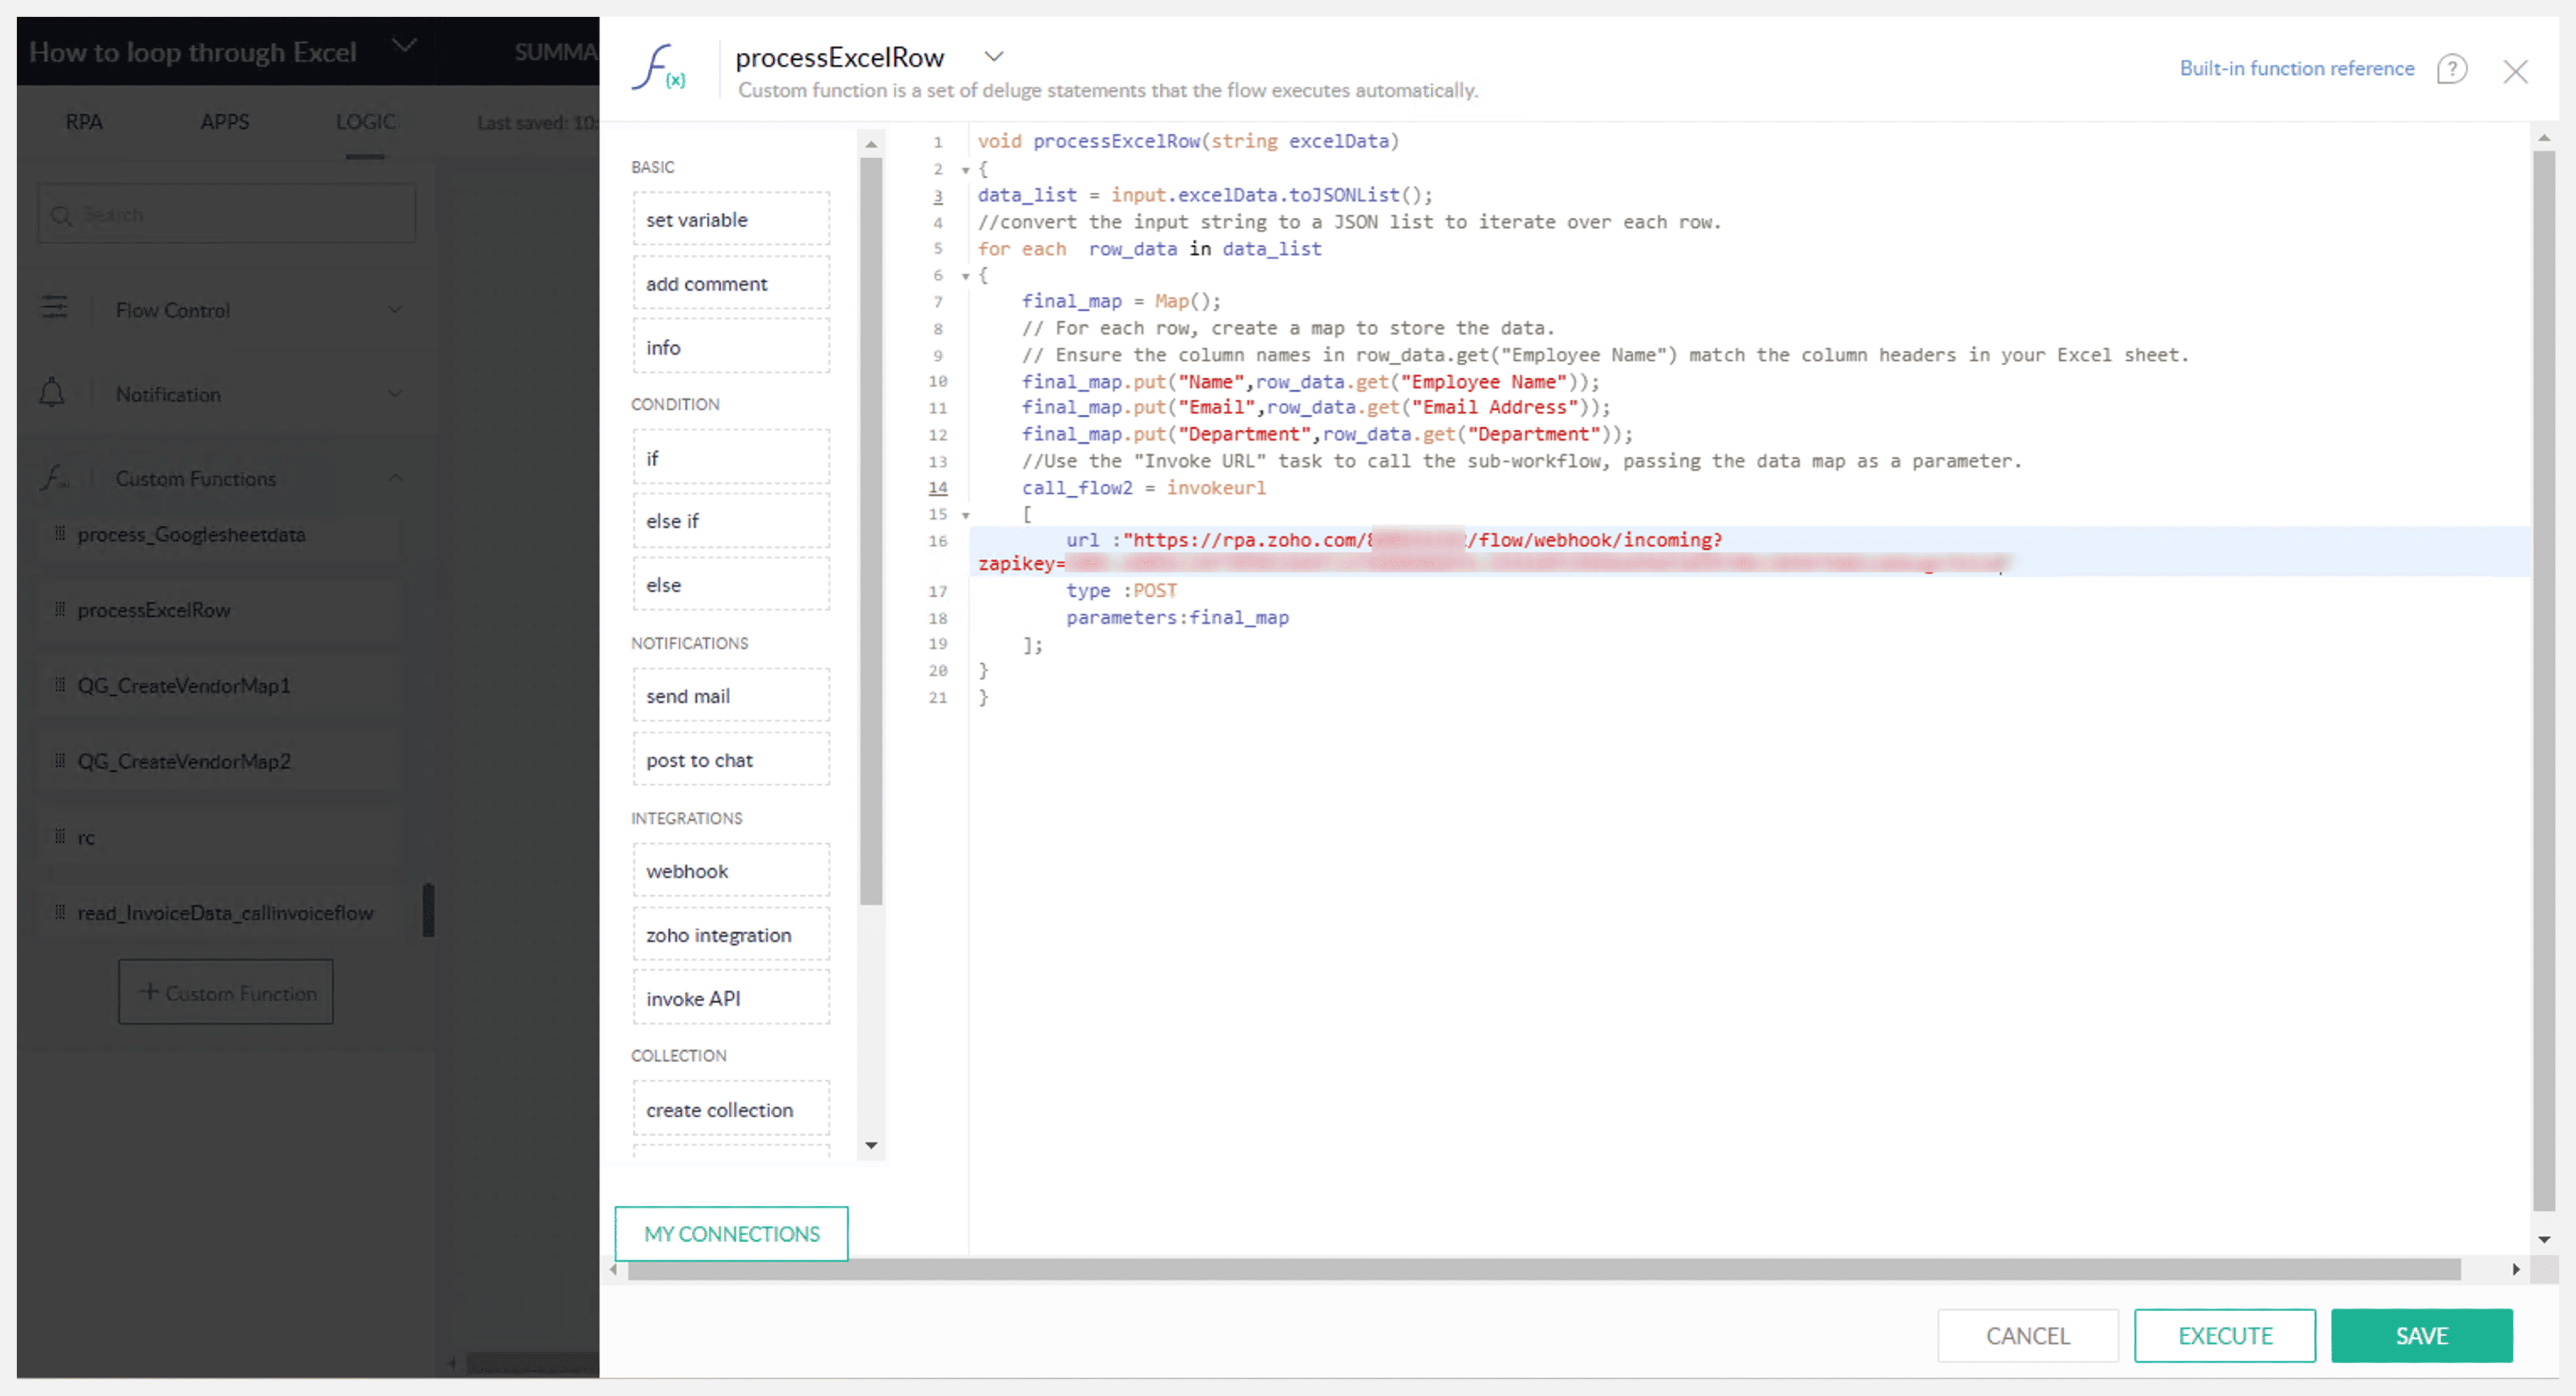
Task: Open Built-in function reference link
Action: pos(2296,68)
